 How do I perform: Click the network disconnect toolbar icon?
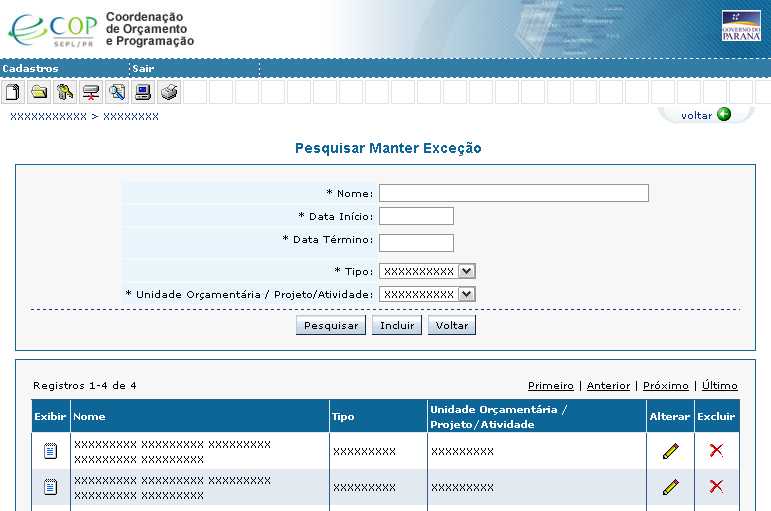(x=91, y=93)
